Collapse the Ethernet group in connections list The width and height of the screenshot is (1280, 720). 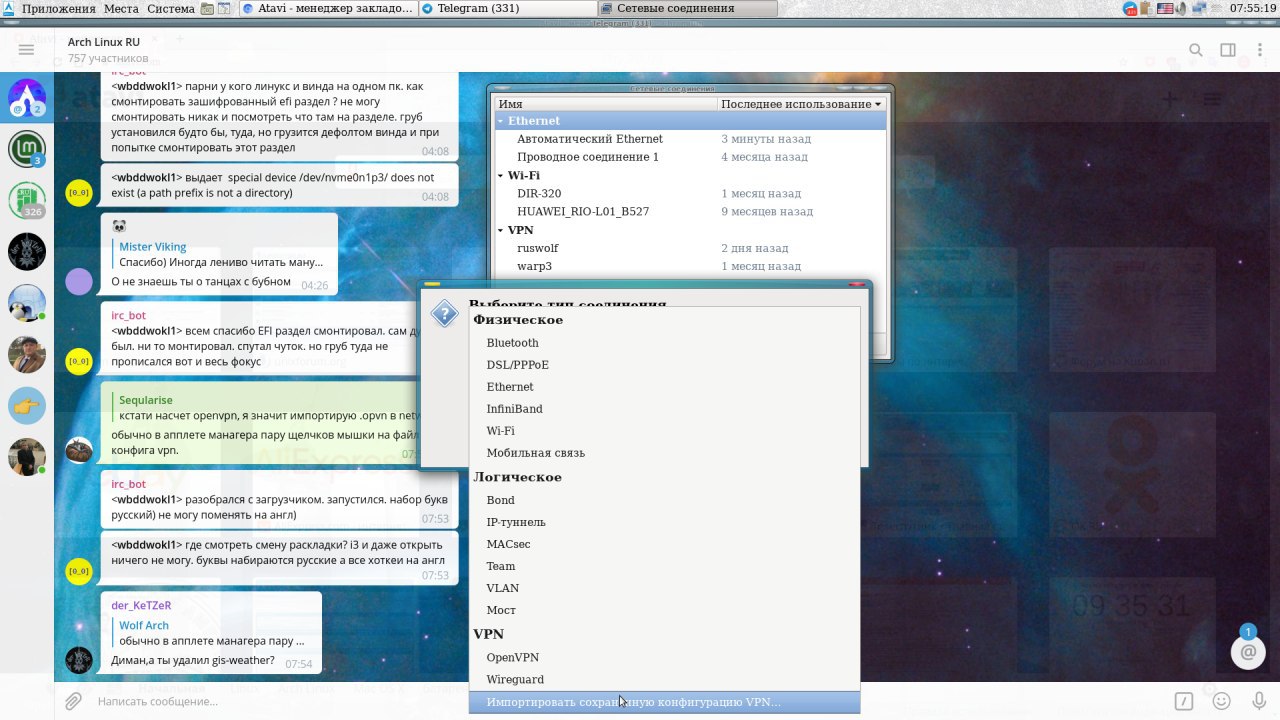click(x=501, y=121)
